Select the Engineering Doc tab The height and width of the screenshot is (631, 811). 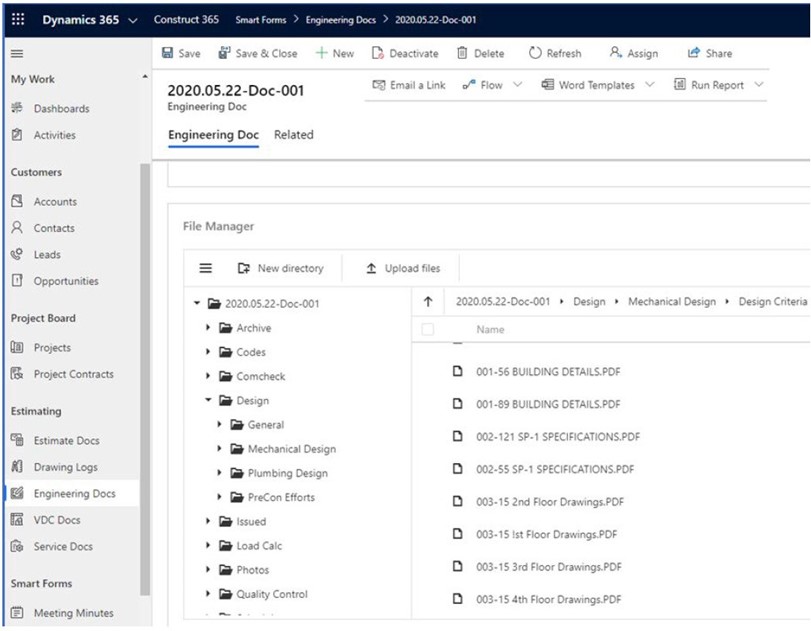pos(213,135)
